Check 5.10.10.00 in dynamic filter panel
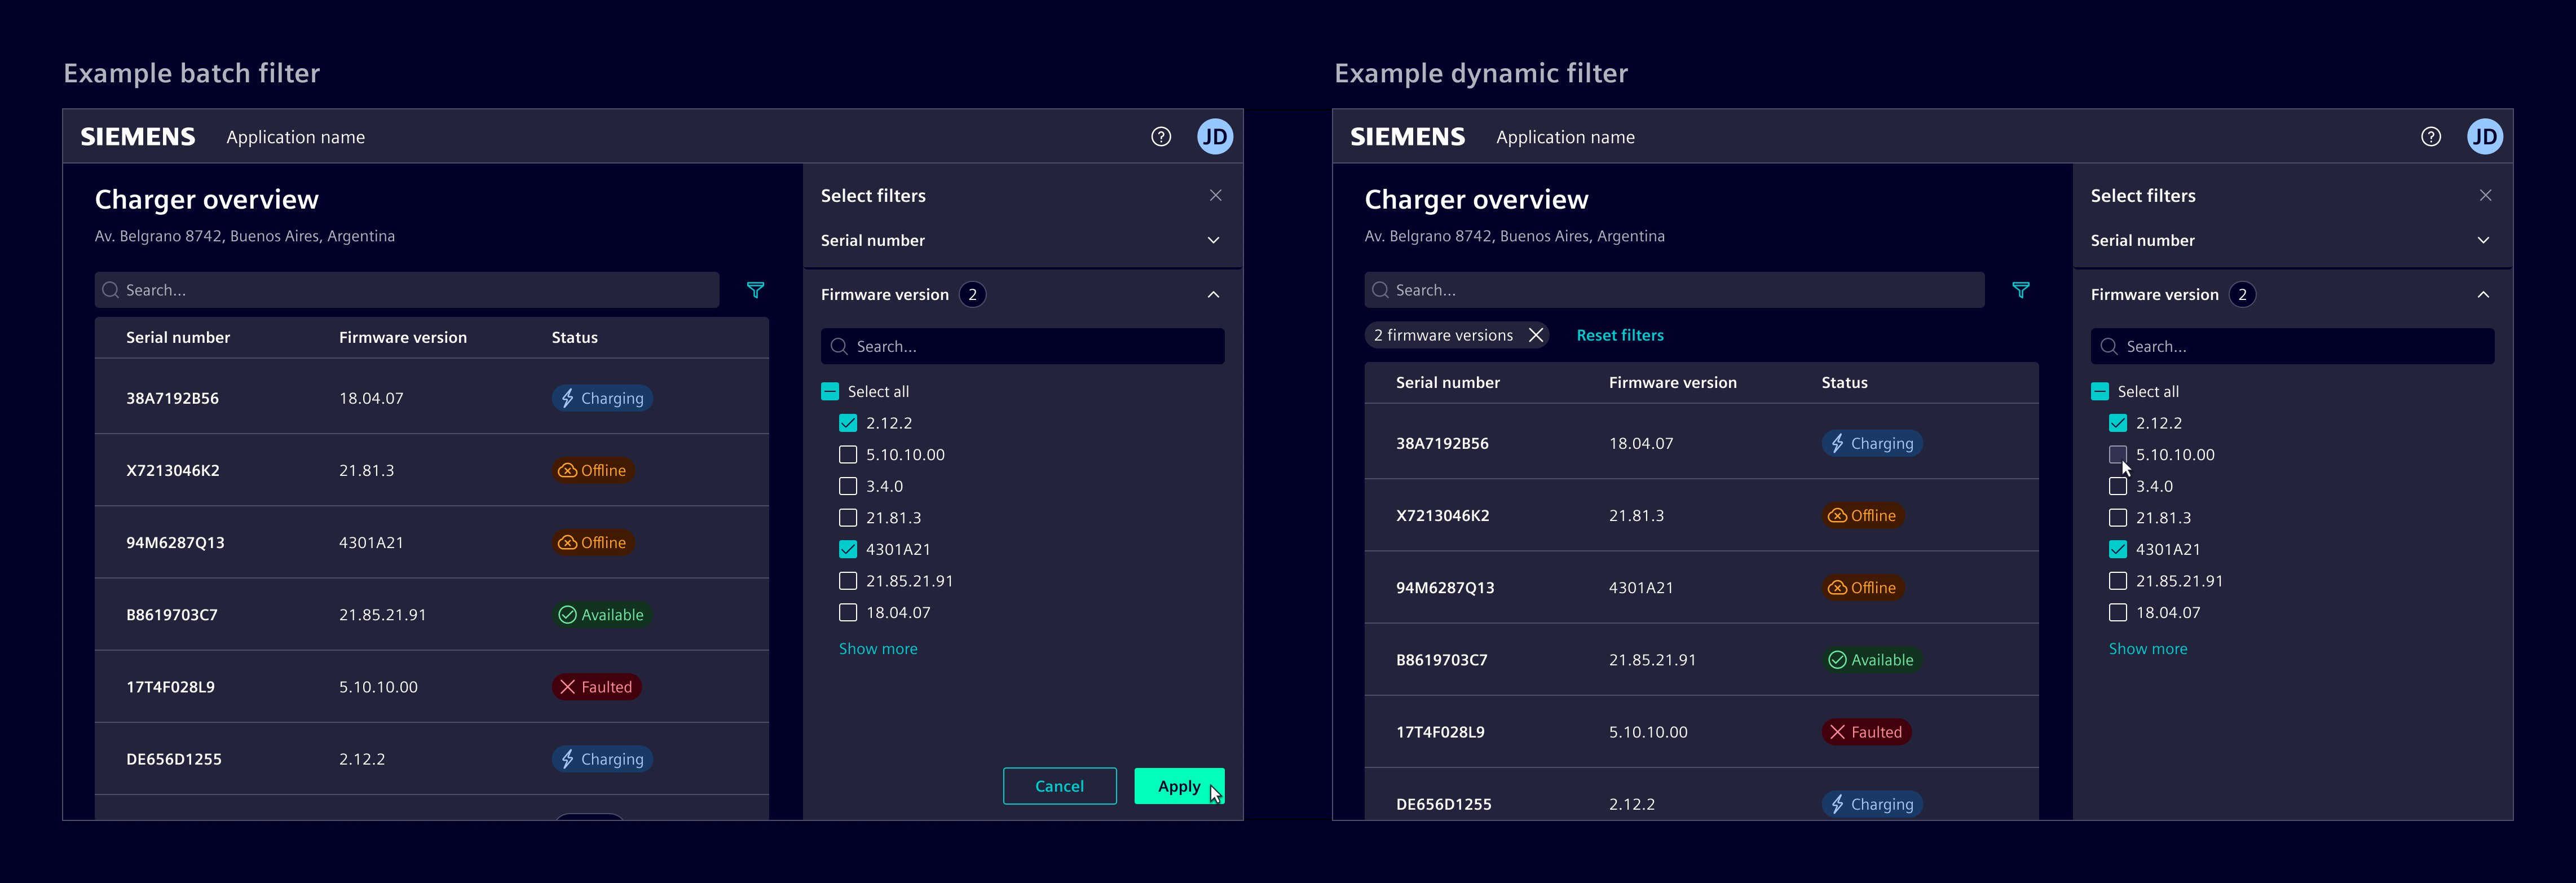The width and height of the screenshot is (2576, 883). tap(2117, 455)
